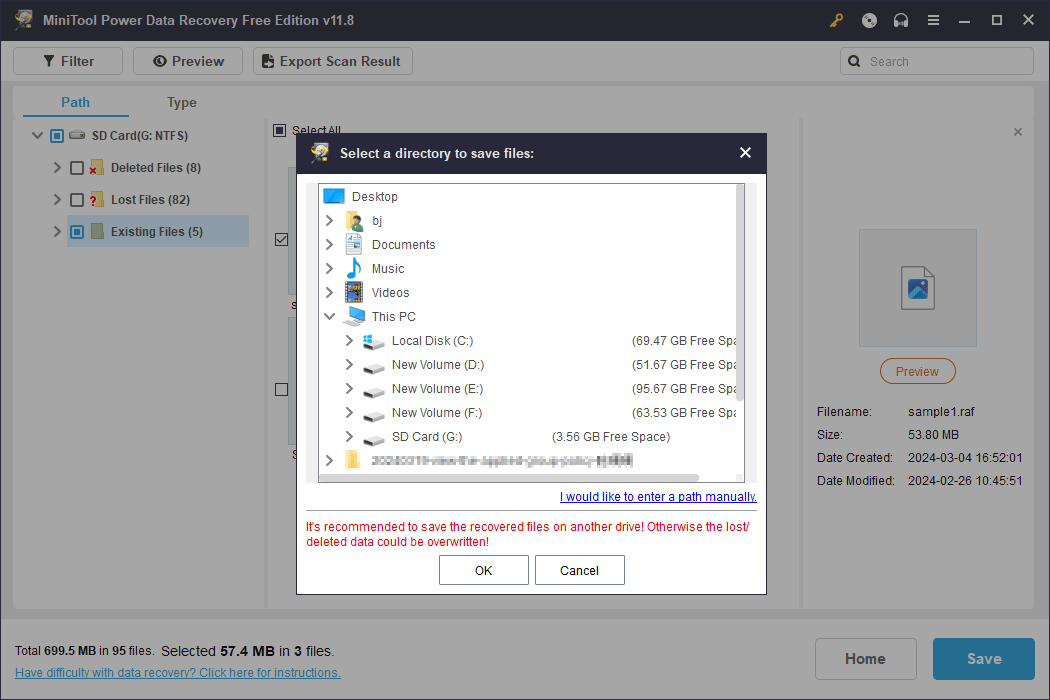The image size is (1050, 700).
Task: Open the hamburger menu
Action: coord(933,19)
